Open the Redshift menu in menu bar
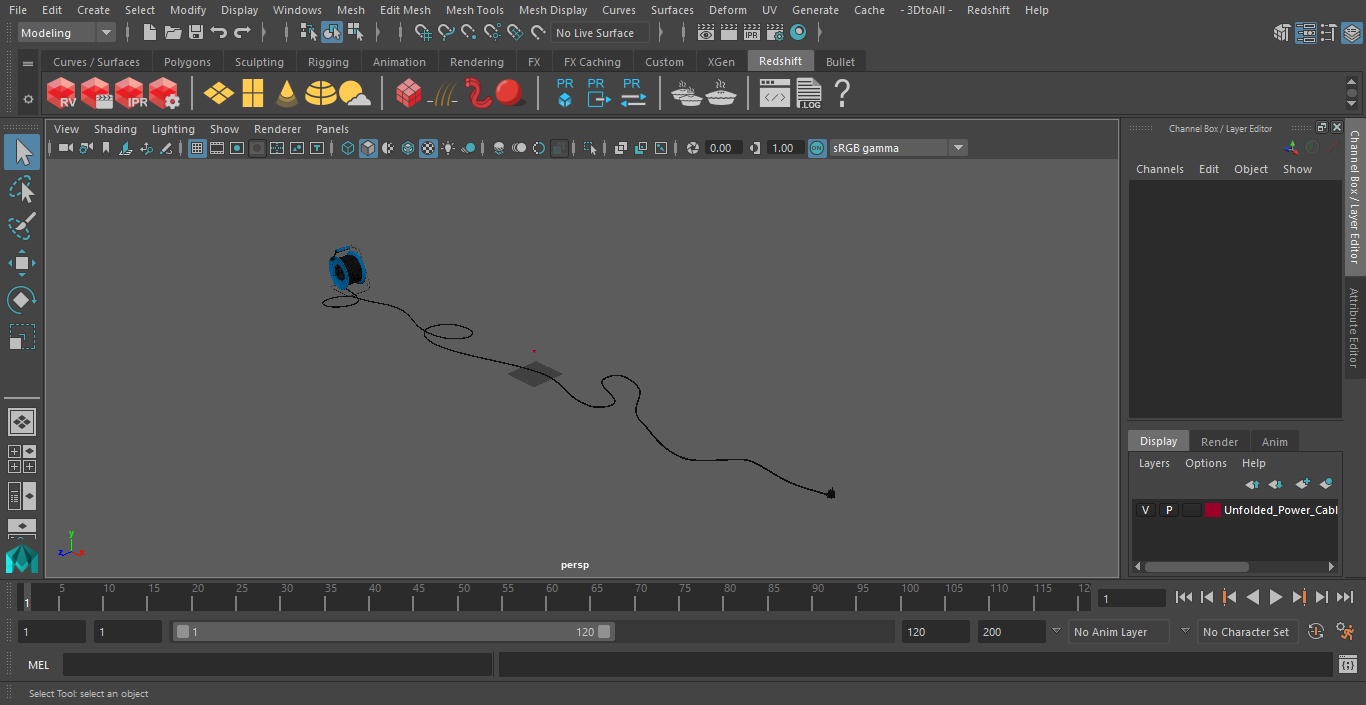Screen dimensions: 1366x705 988,10
